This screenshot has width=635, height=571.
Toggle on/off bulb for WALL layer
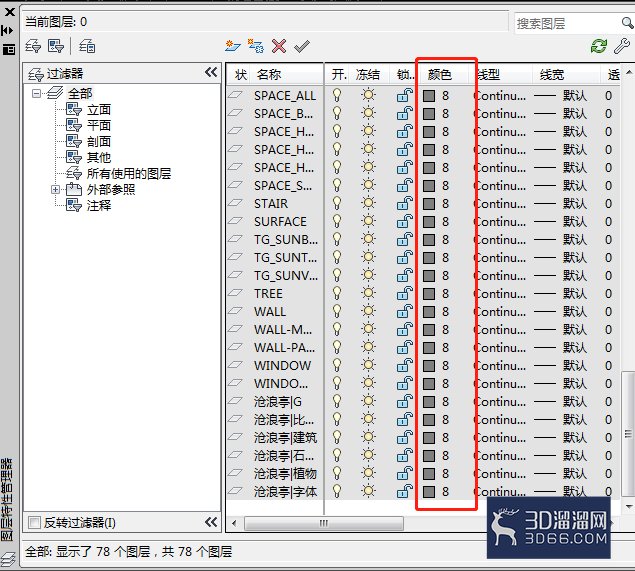coord(337,311)
